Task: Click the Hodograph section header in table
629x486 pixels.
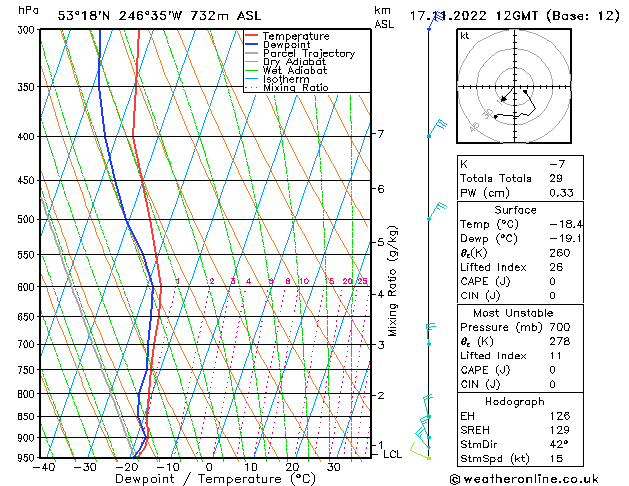Action: tap(514, 401)
